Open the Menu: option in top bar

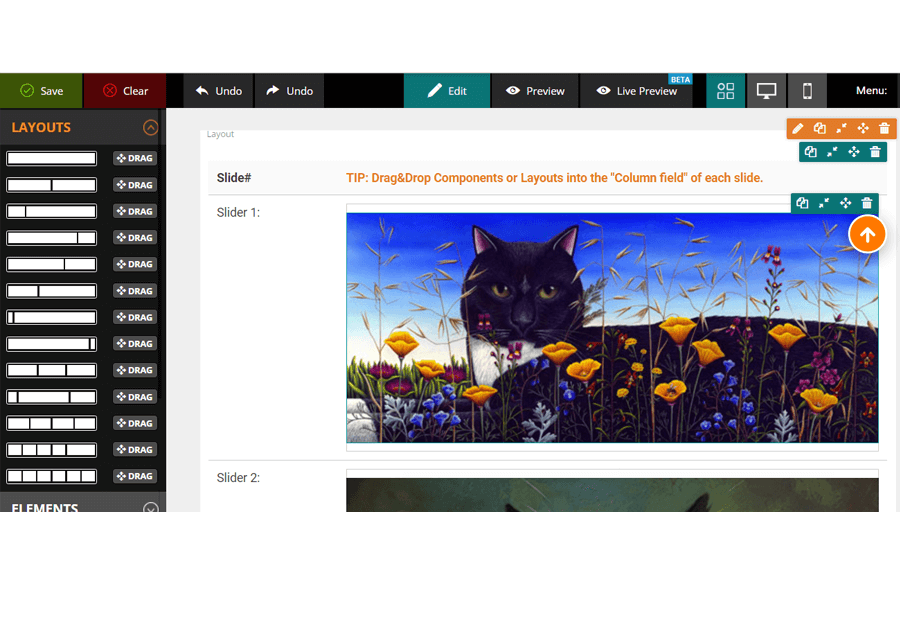tap(871, 91)
